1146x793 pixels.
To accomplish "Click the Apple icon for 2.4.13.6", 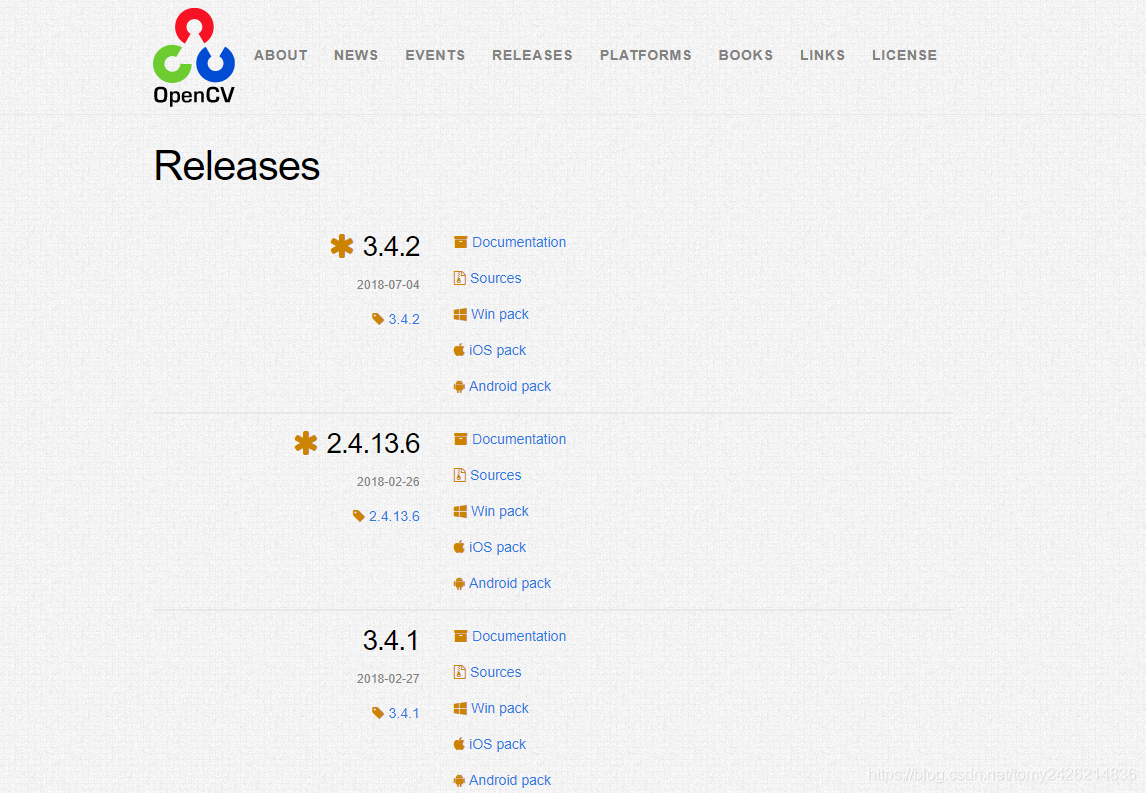I will tap(459, 547).
